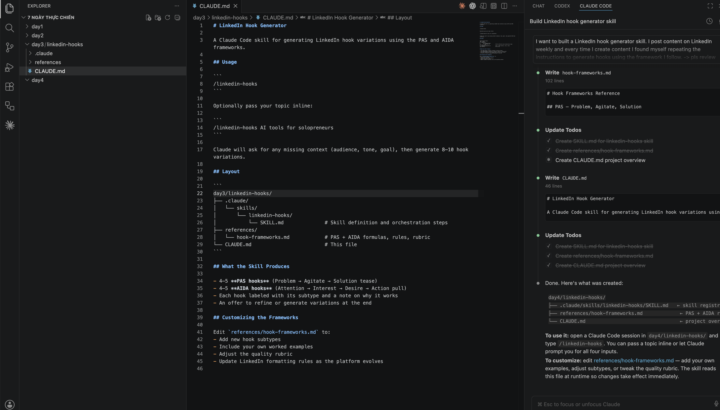Screen dimensions: 720x410
Task: Click the layout grid icon next to the preview icon
Action: [x=494, y=6]
